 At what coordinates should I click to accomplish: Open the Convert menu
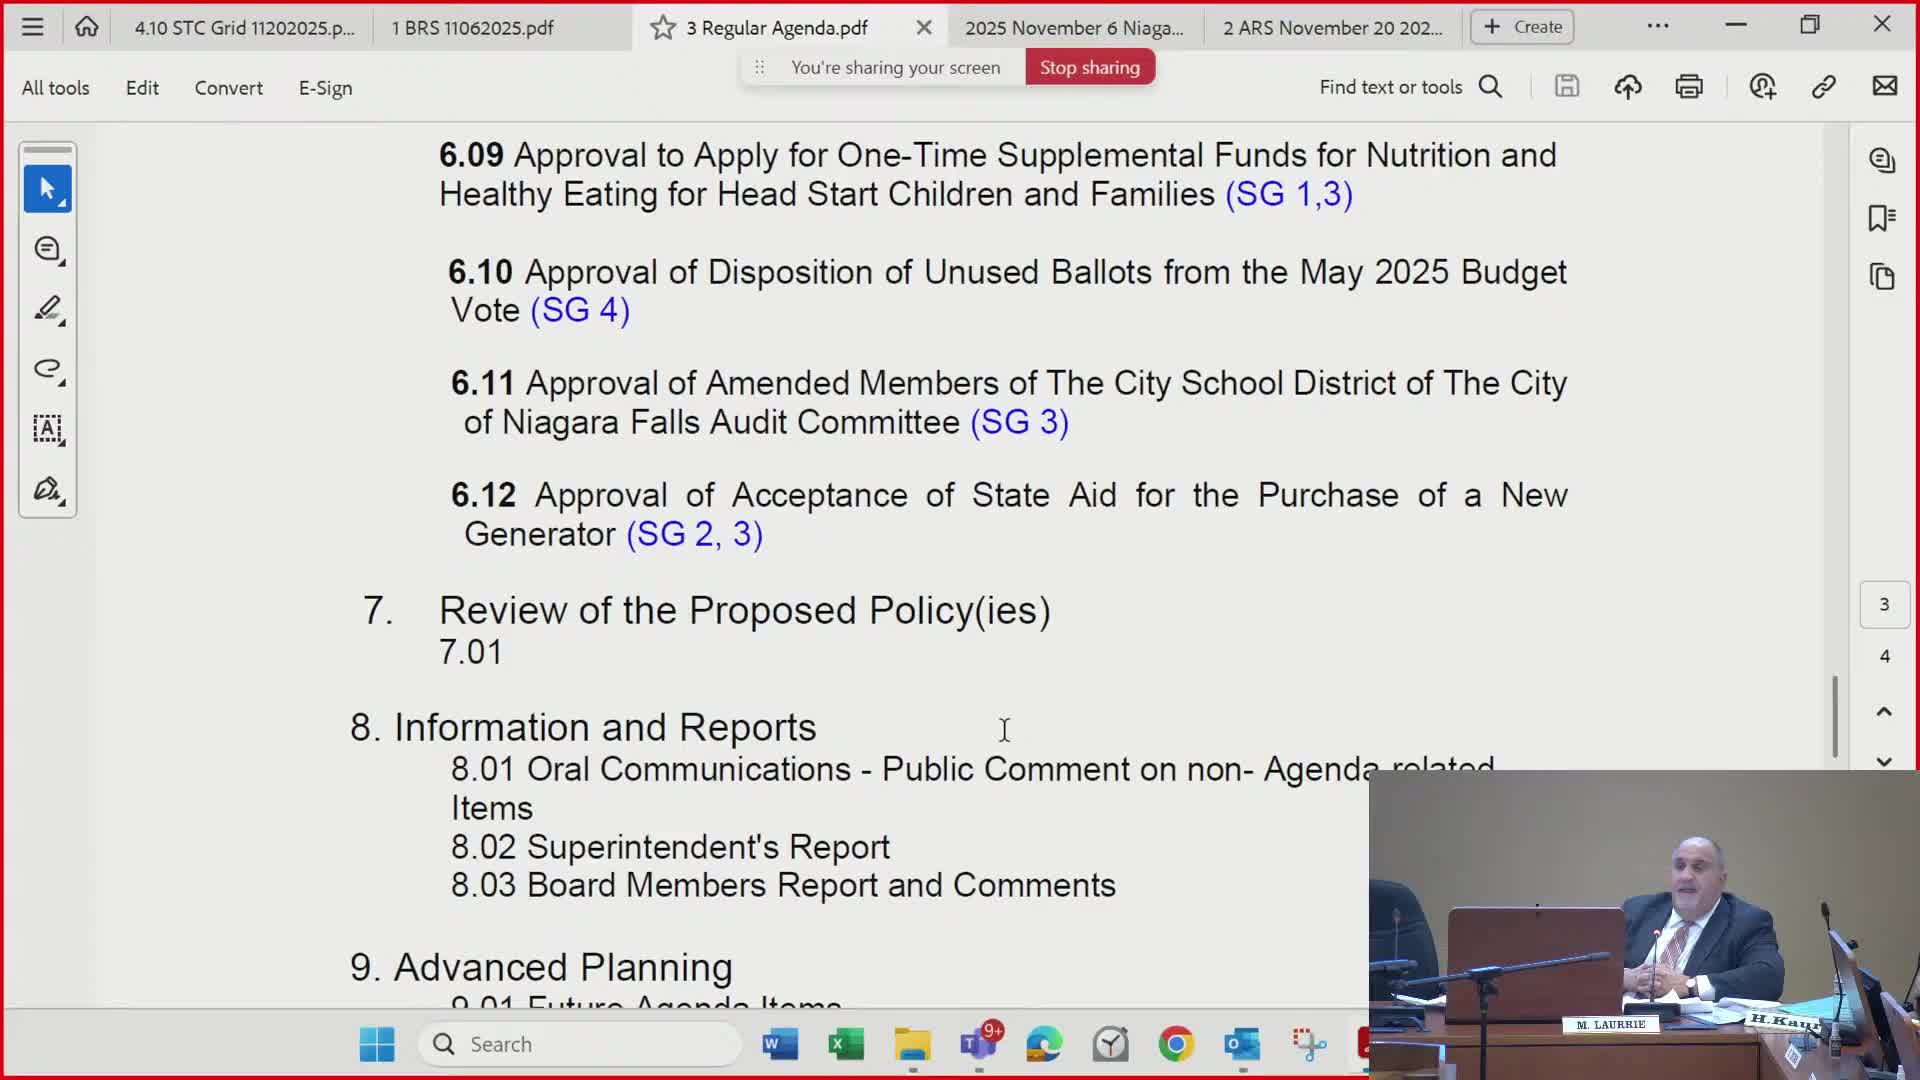[228, 88]
